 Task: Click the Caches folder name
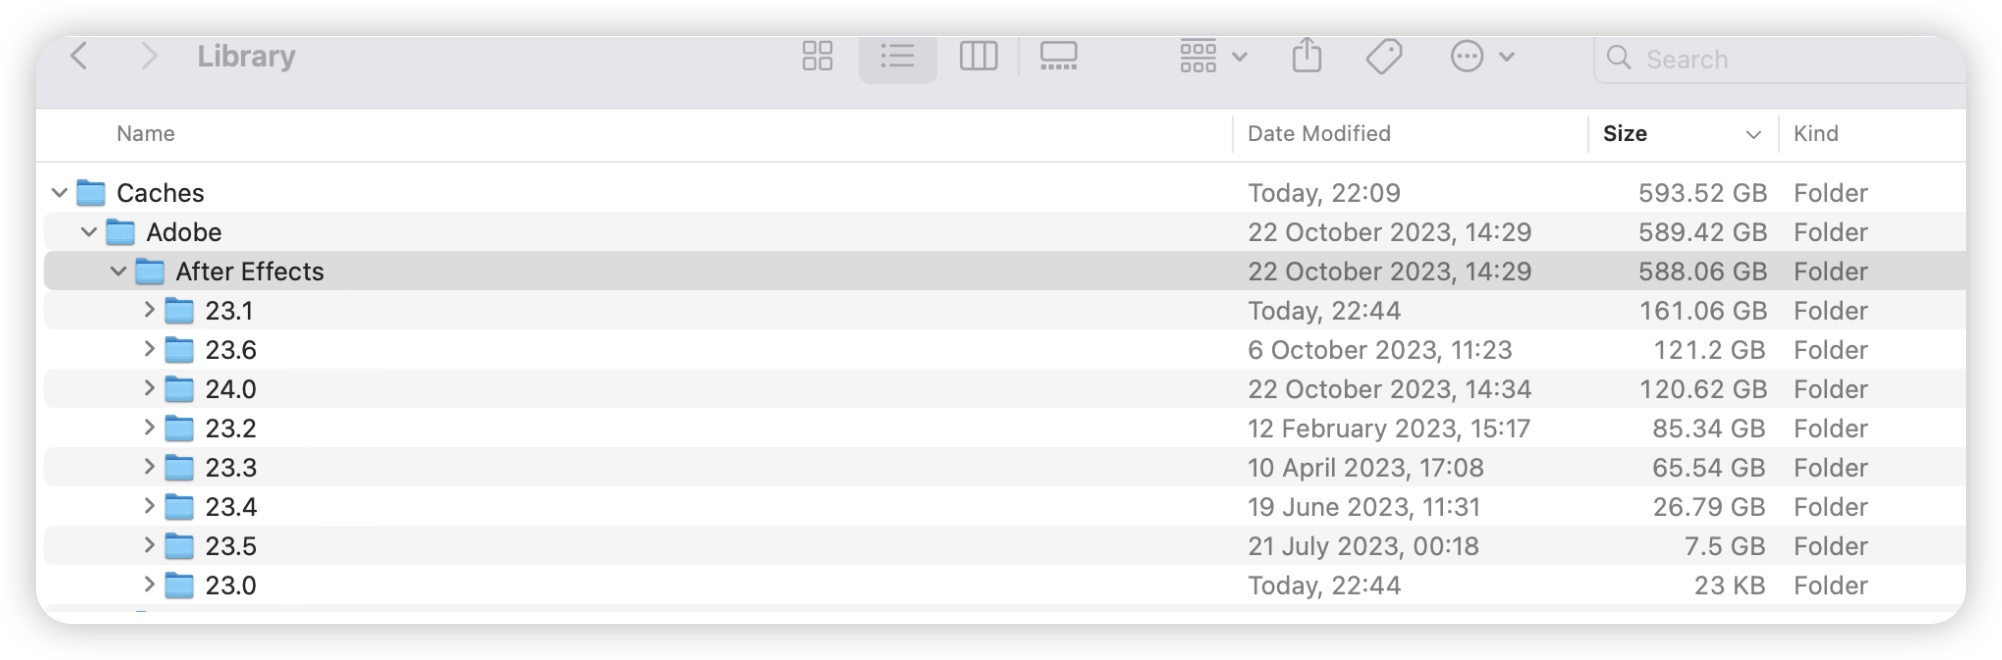pyautogui.click(x=160, y=193)
